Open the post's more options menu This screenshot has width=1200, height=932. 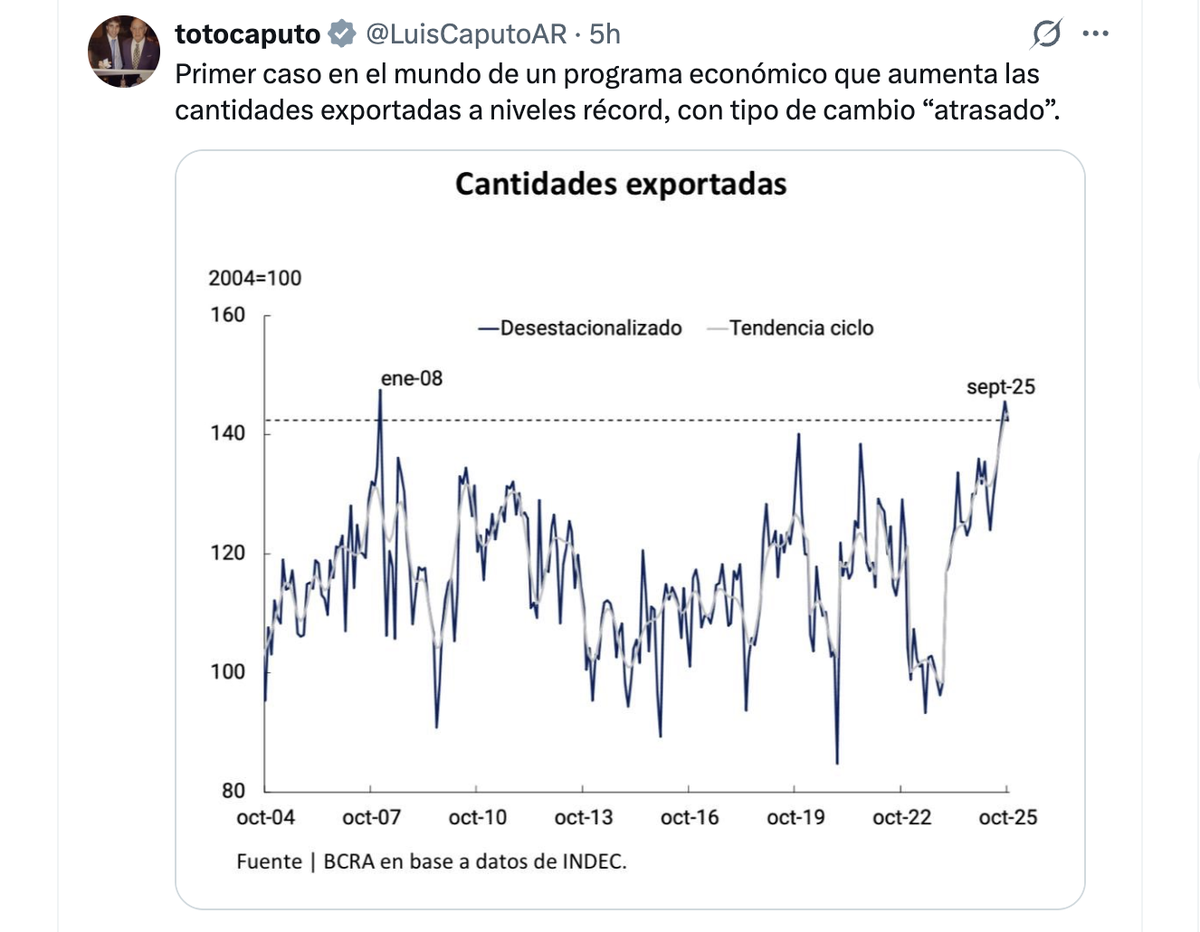[x=1097, y=32]
